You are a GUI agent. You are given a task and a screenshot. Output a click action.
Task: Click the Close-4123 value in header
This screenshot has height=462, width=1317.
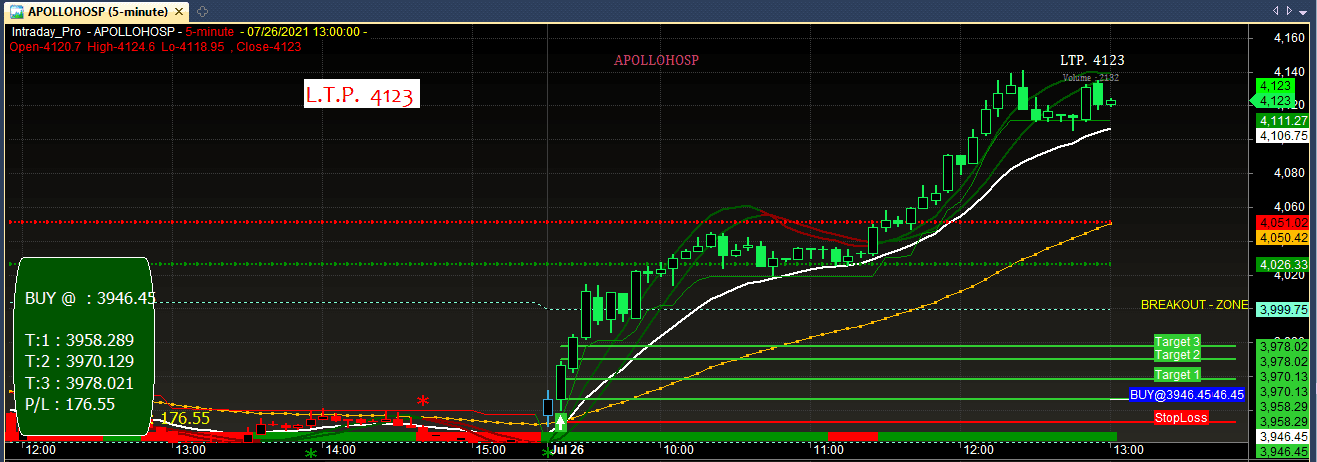[x=271, y=45]
